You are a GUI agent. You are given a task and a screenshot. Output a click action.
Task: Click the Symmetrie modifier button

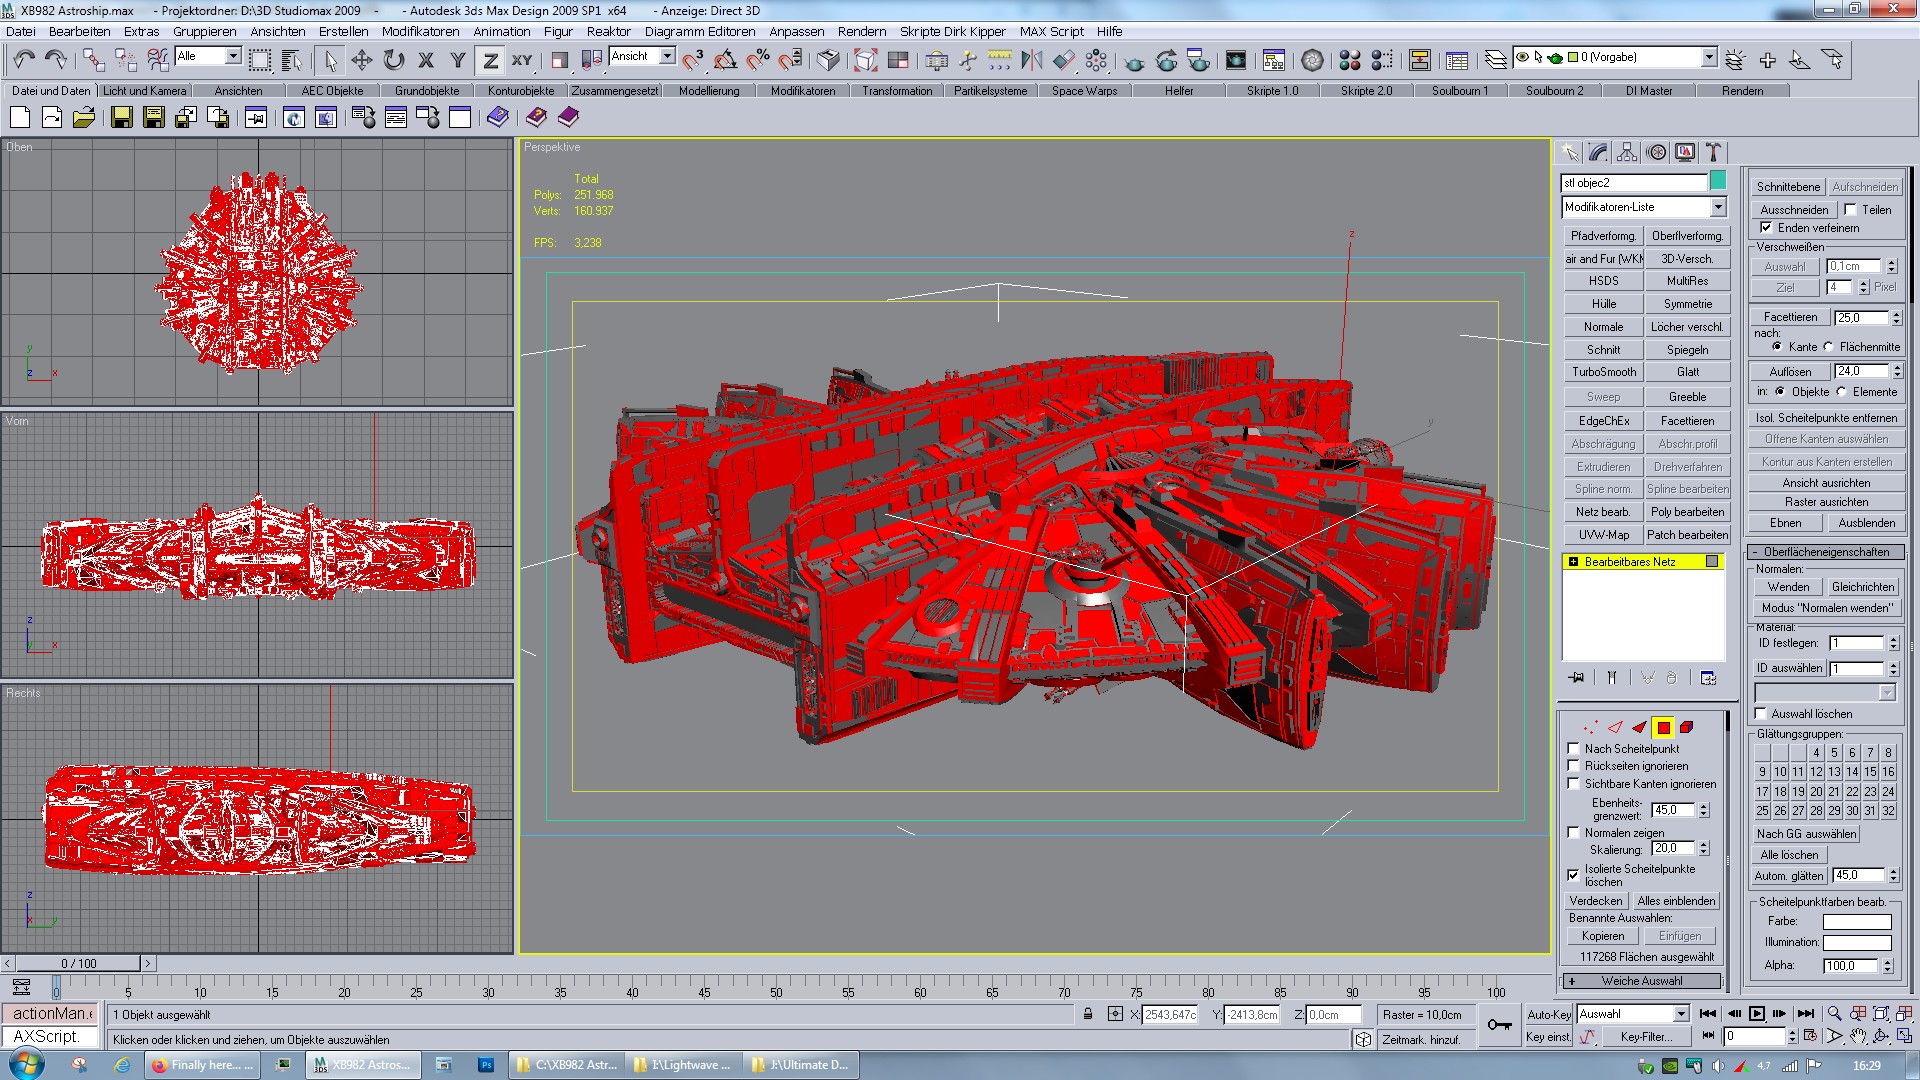click(1688, 304)
